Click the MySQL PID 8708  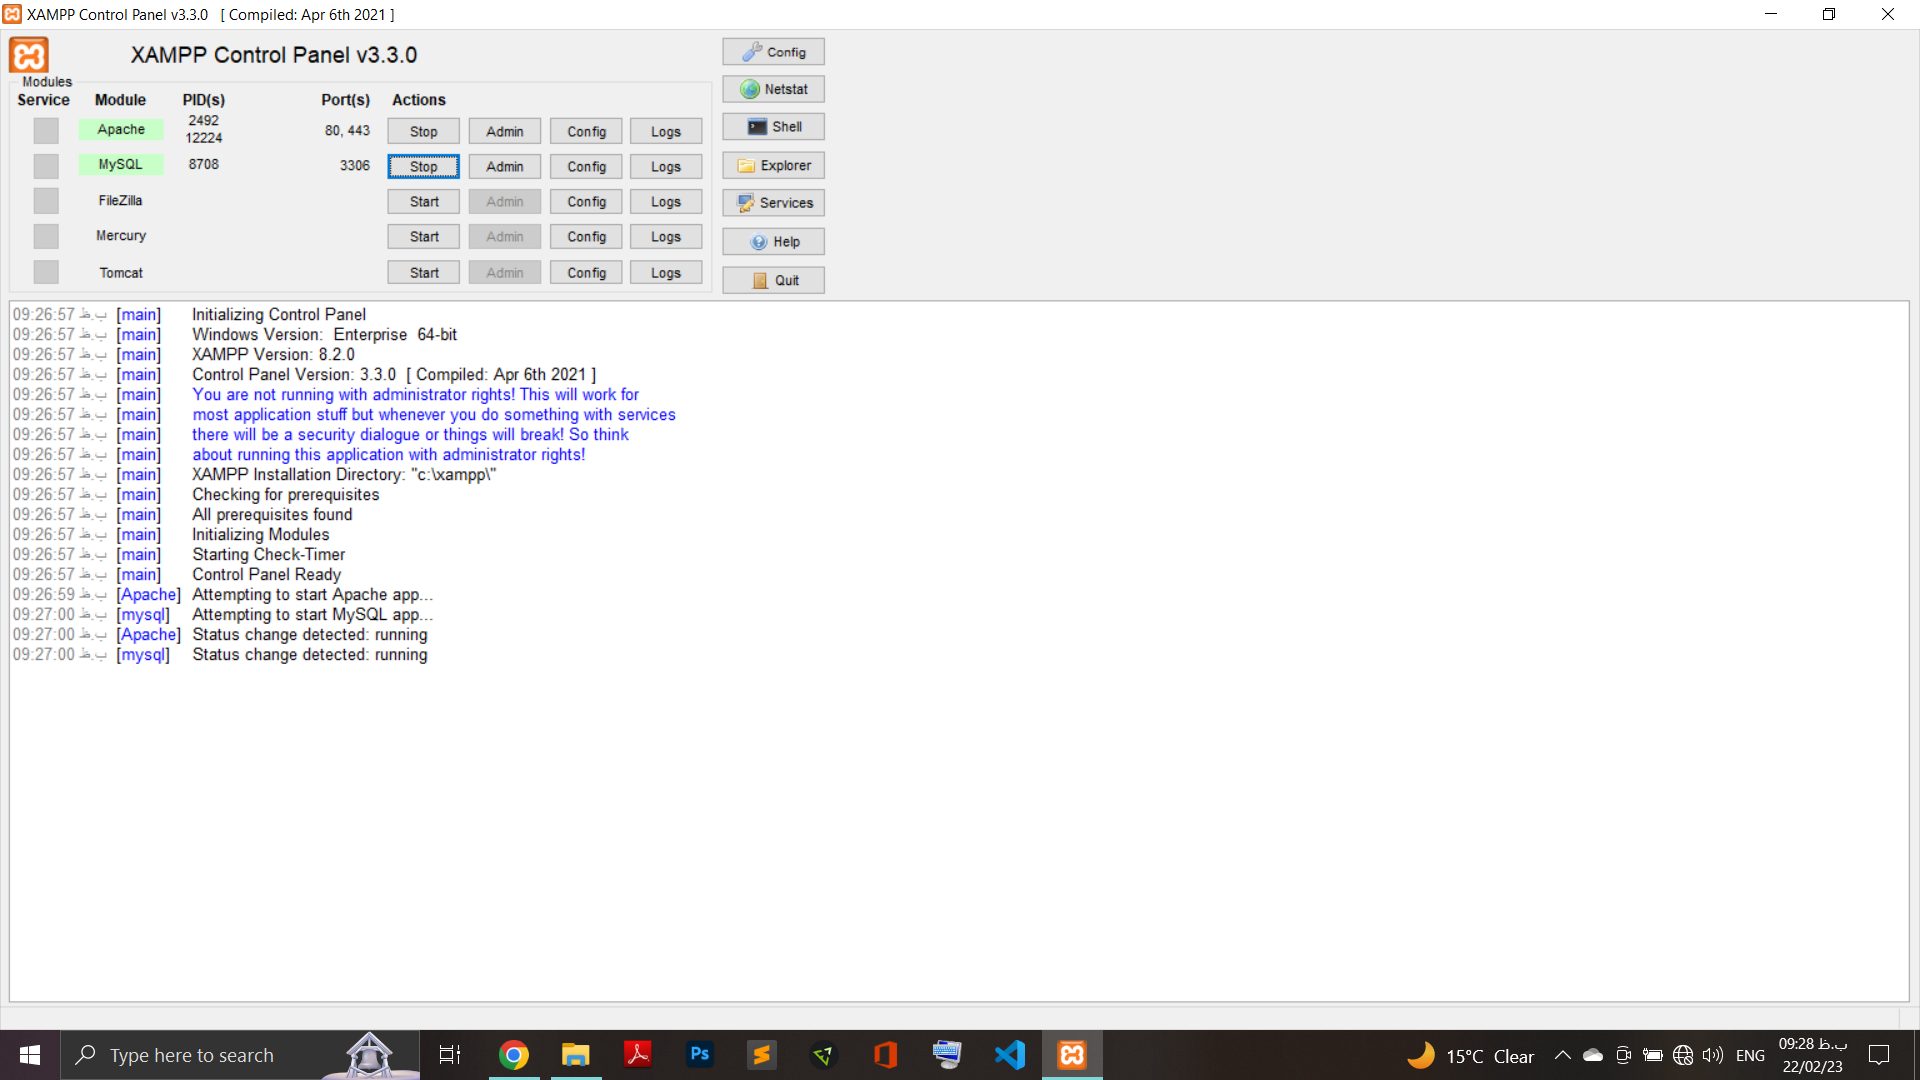pos(203,164)
